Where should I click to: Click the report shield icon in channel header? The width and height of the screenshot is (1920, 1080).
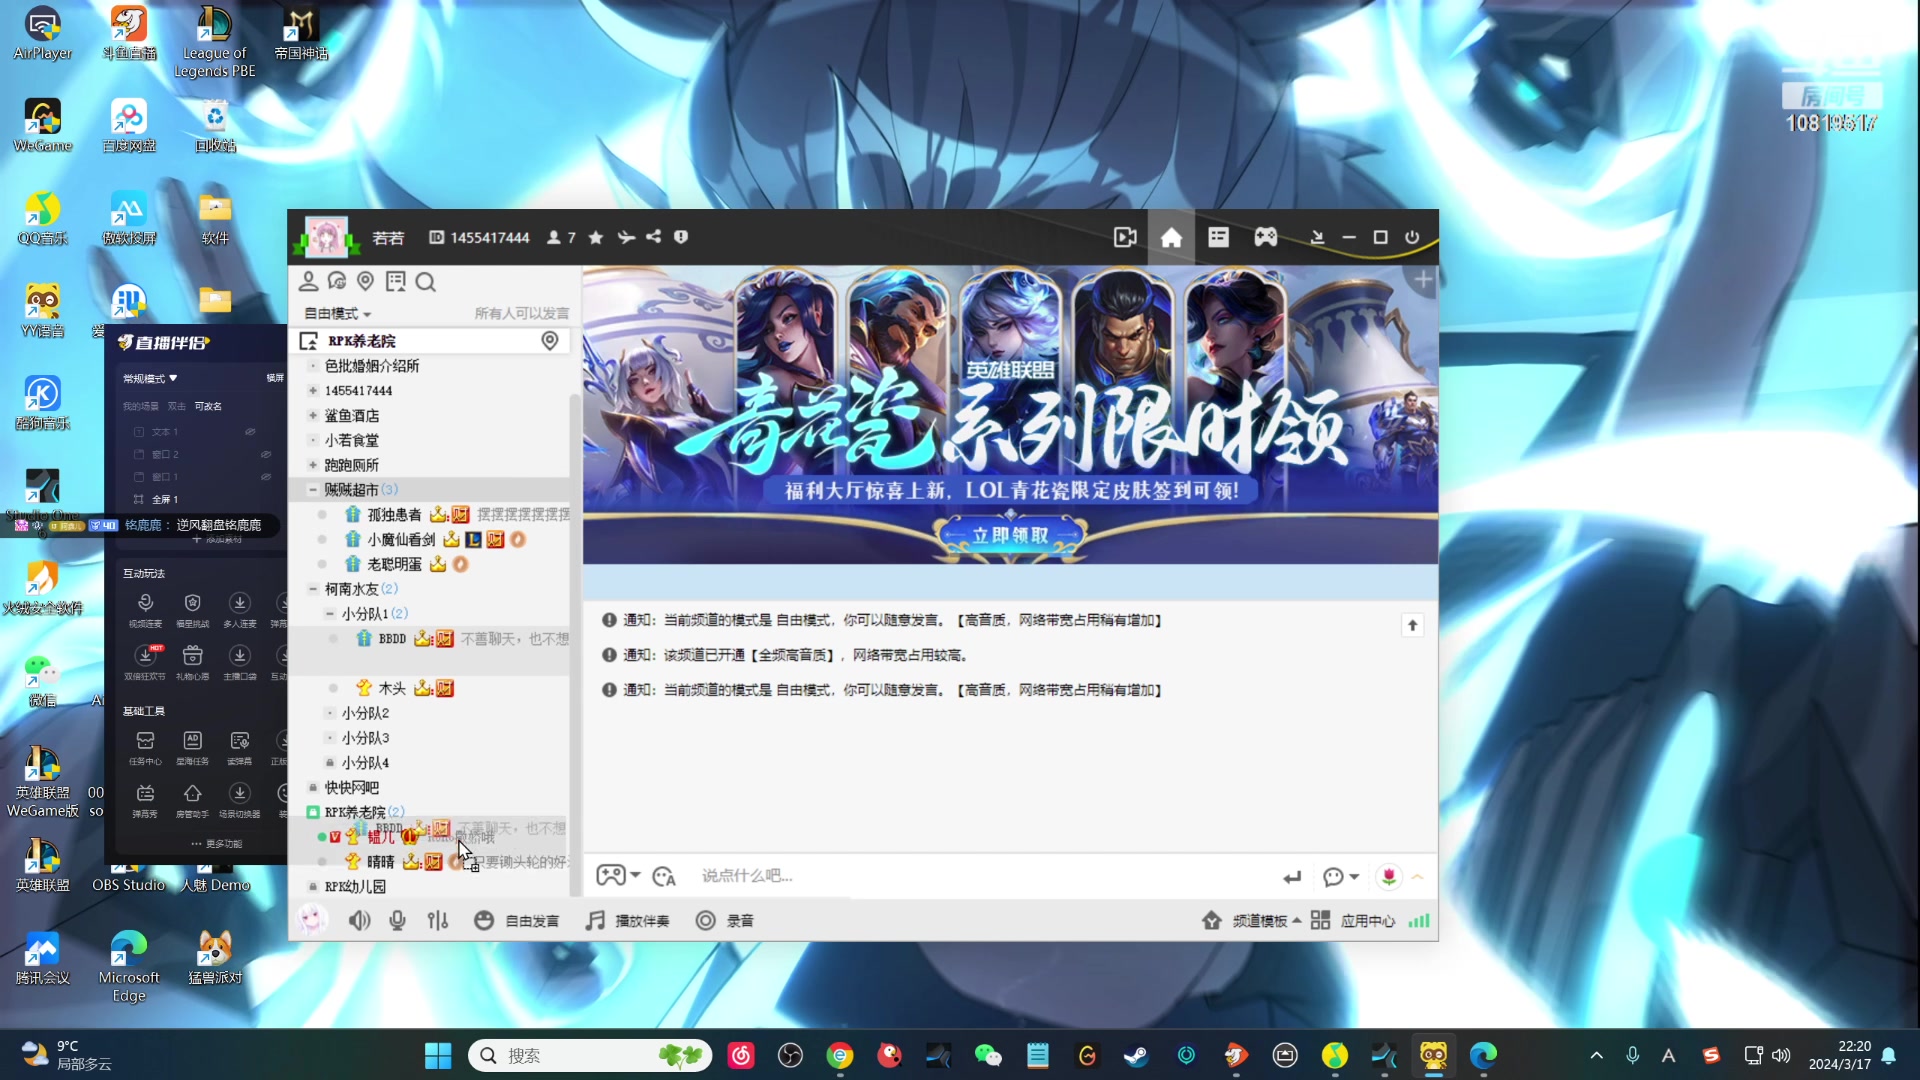pyautogui.click(x=681, y=237)
